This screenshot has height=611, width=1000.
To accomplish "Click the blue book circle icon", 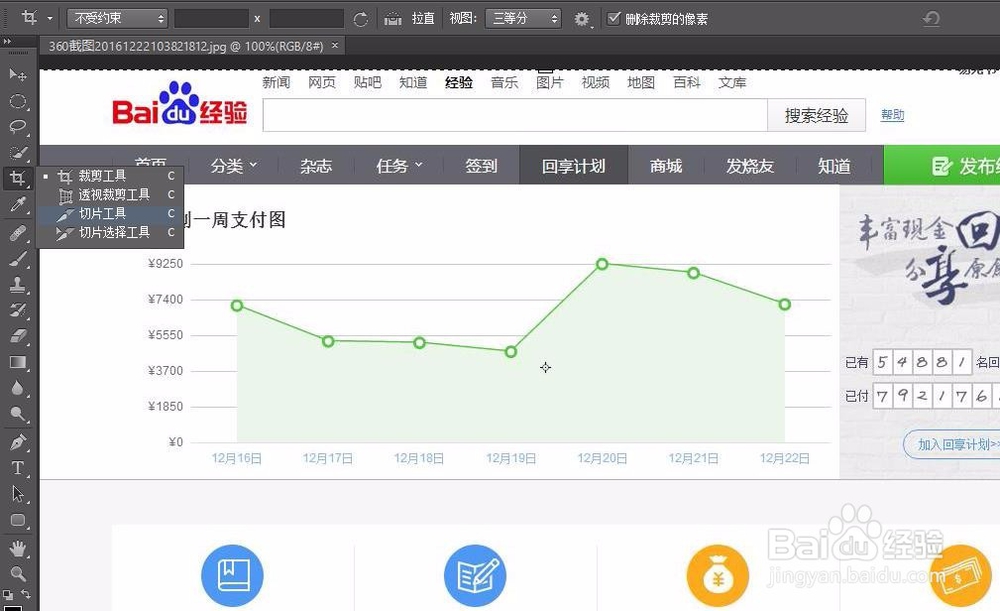I will (x=232, y=575).
